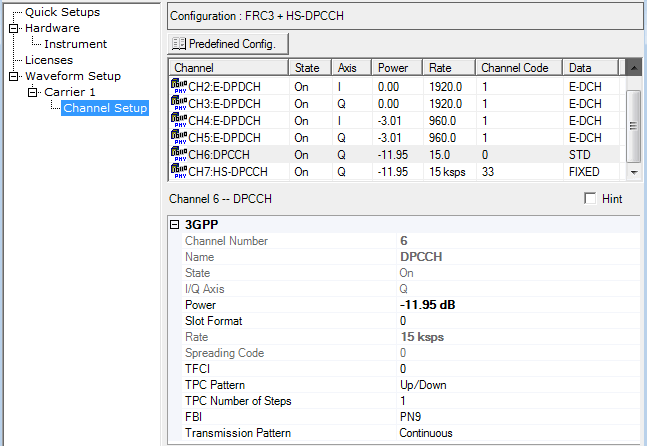Viewport: 647px width, 446px height.
Task: Collapse the 3GPP property group
Action: pyautogui.click(x=175, y=224)
